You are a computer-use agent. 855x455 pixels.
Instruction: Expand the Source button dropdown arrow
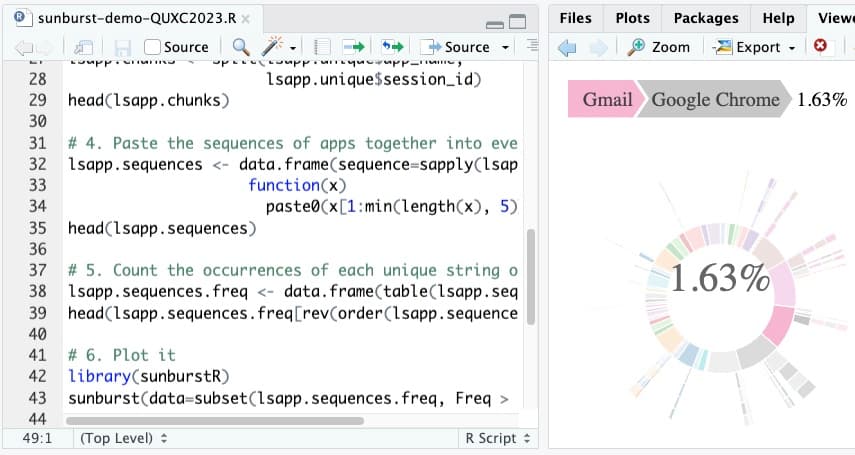coord(505,47)
